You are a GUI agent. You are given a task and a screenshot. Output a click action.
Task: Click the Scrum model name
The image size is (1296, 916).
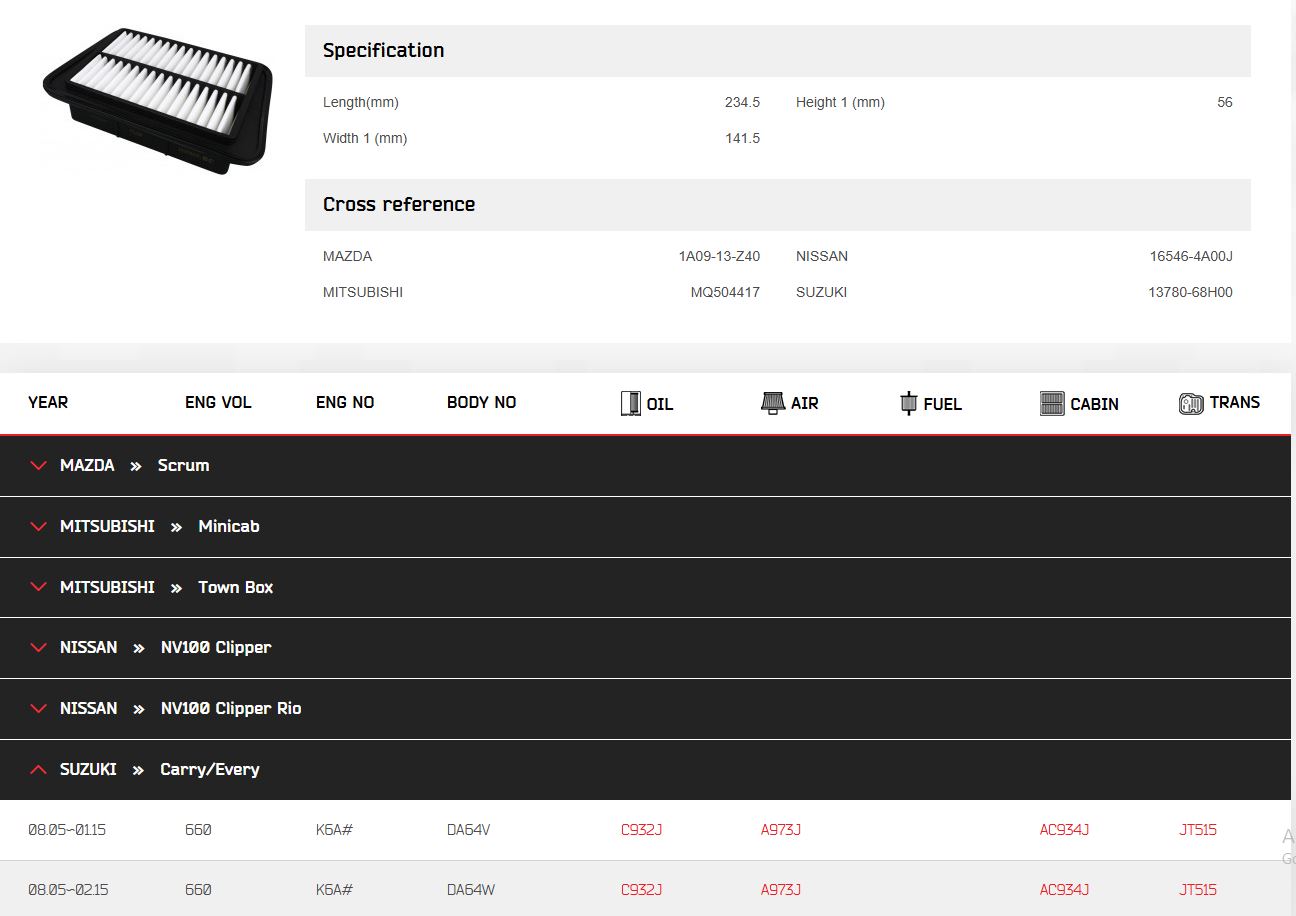click(x=183, y=465)
